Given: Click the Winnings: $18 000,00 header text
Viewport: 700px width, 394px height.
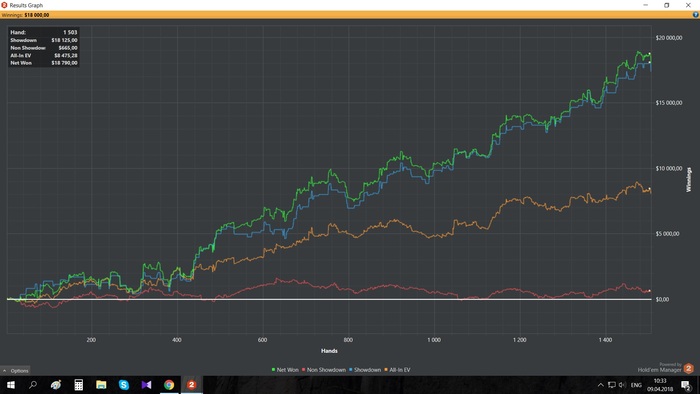Looking at the screenshot, I should click(x=25, y=15).
